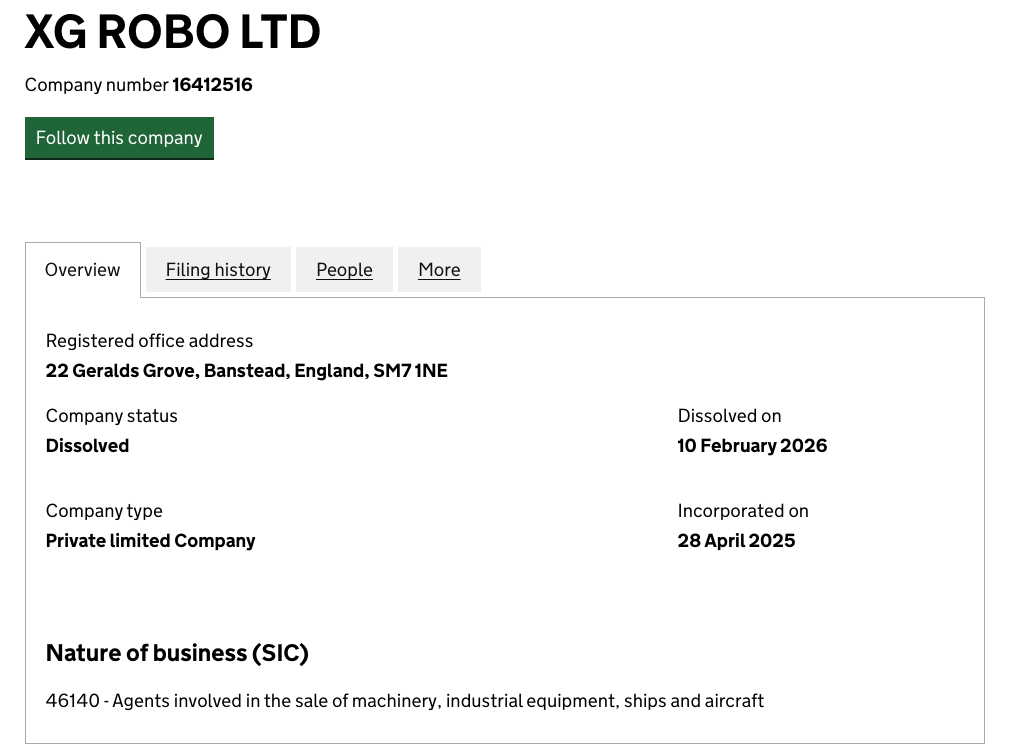This screenshot has width=1032, height=755.
Task: Click the Private limited Company value
Action: click(x=150, y=541)
